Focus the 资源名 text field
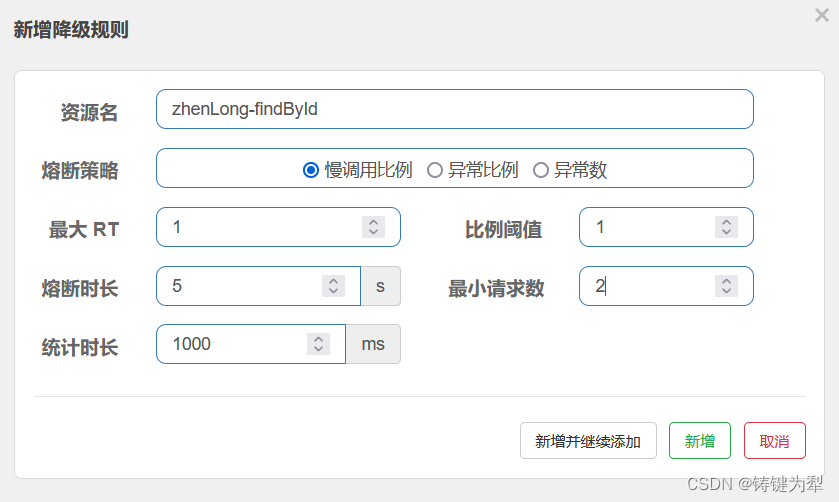 coord(455,109)
